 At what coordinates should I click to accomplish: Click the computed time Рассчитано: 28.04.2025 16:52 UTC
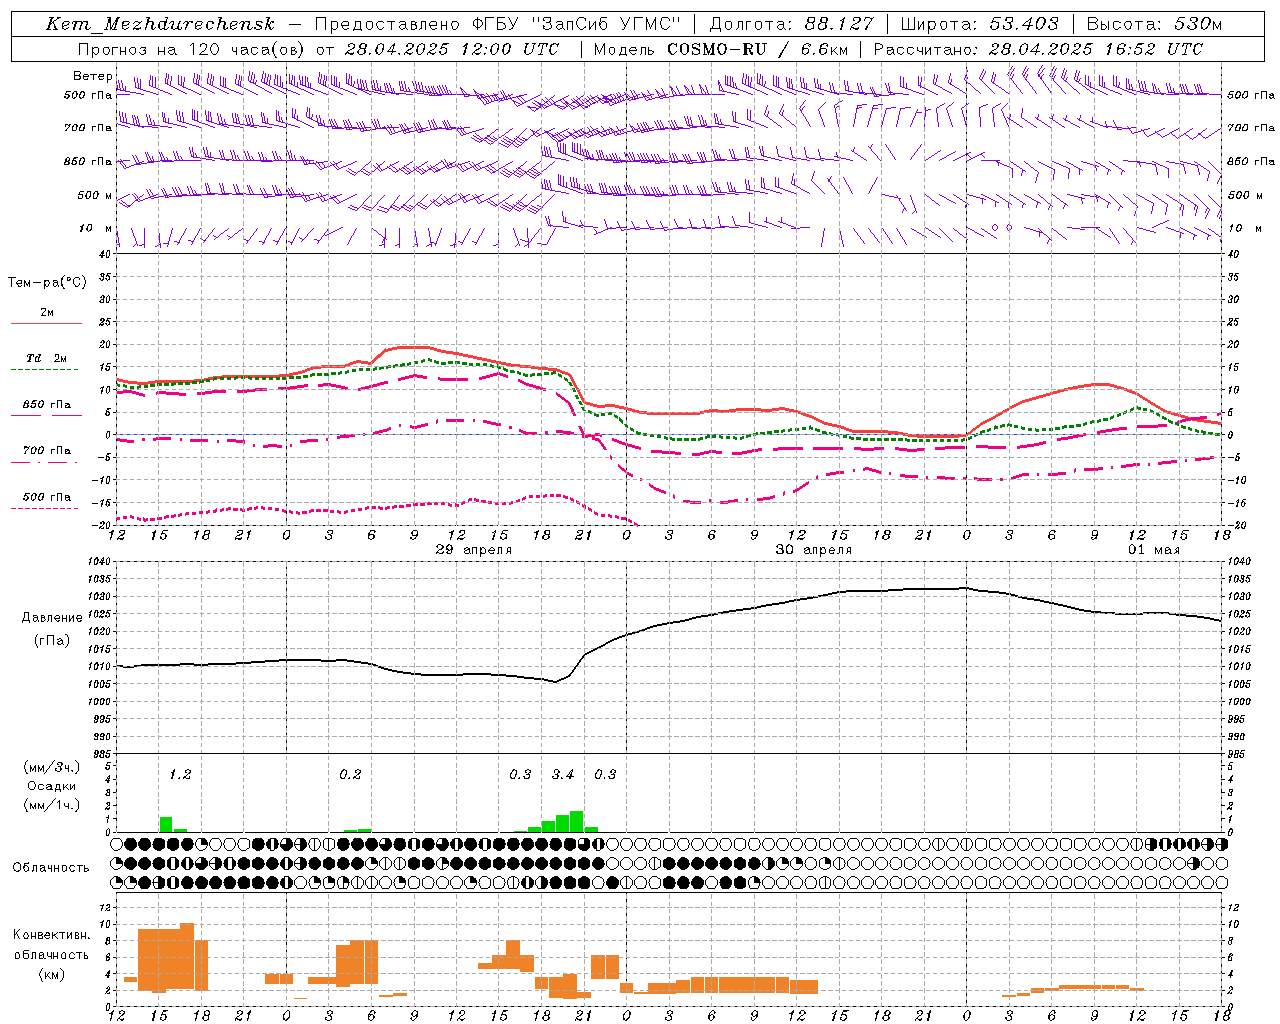coord(1038,49)
